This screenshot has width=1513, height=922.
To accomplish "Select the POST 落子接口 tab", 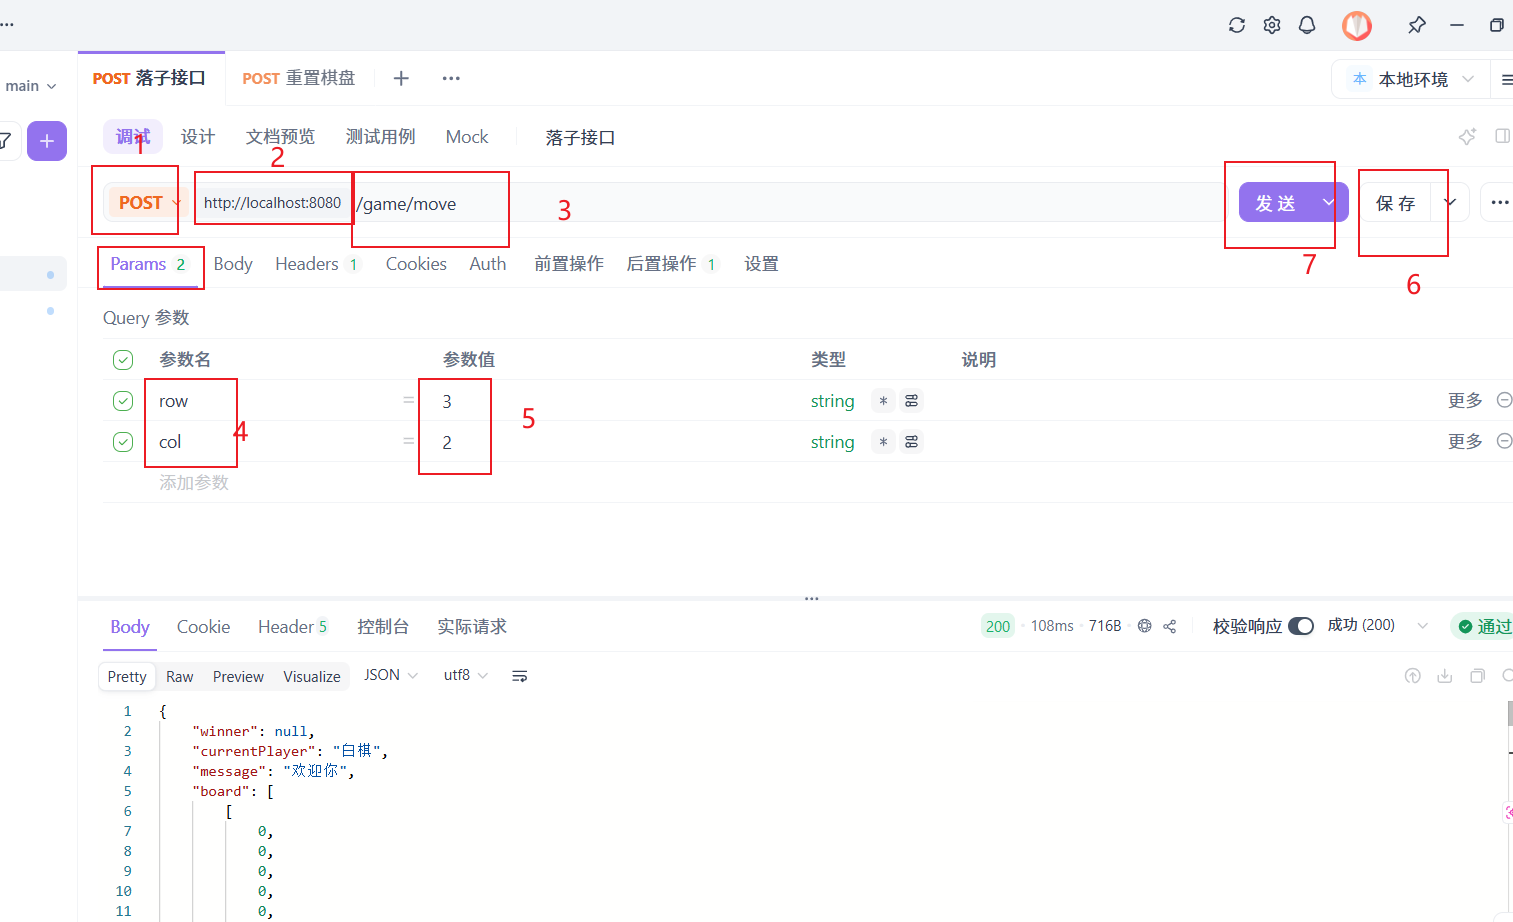I will (149, 78).
